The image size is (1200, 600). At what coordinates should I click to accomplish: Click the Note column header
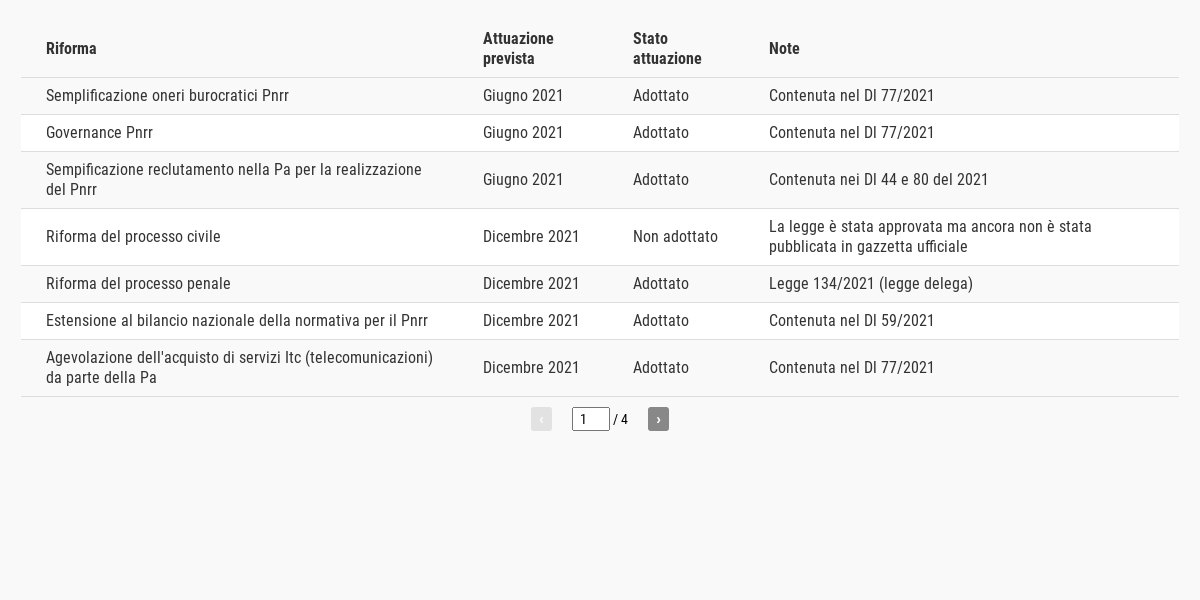pyautogui.click(x=784, y=48)
